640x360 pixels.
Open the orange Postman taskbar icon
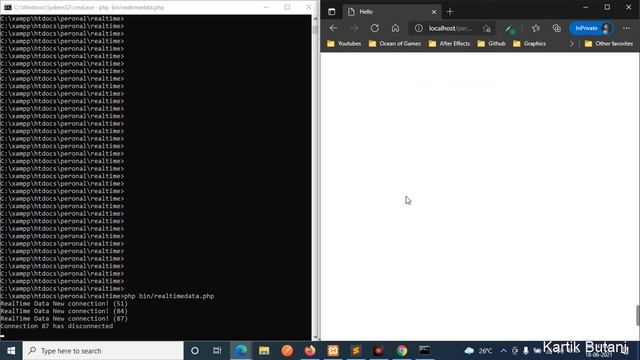(287, 351)
